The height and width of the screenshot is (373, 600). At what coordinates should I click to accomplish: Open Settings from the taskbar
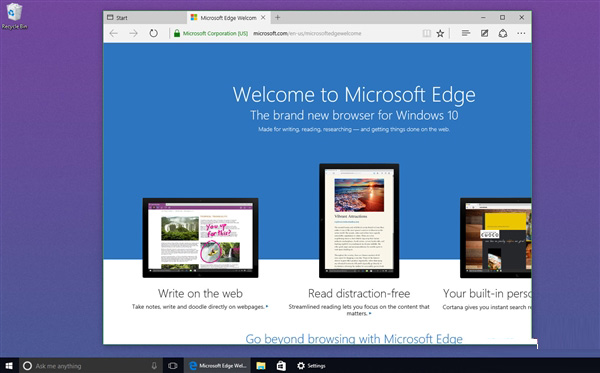(x=311, y=366)
